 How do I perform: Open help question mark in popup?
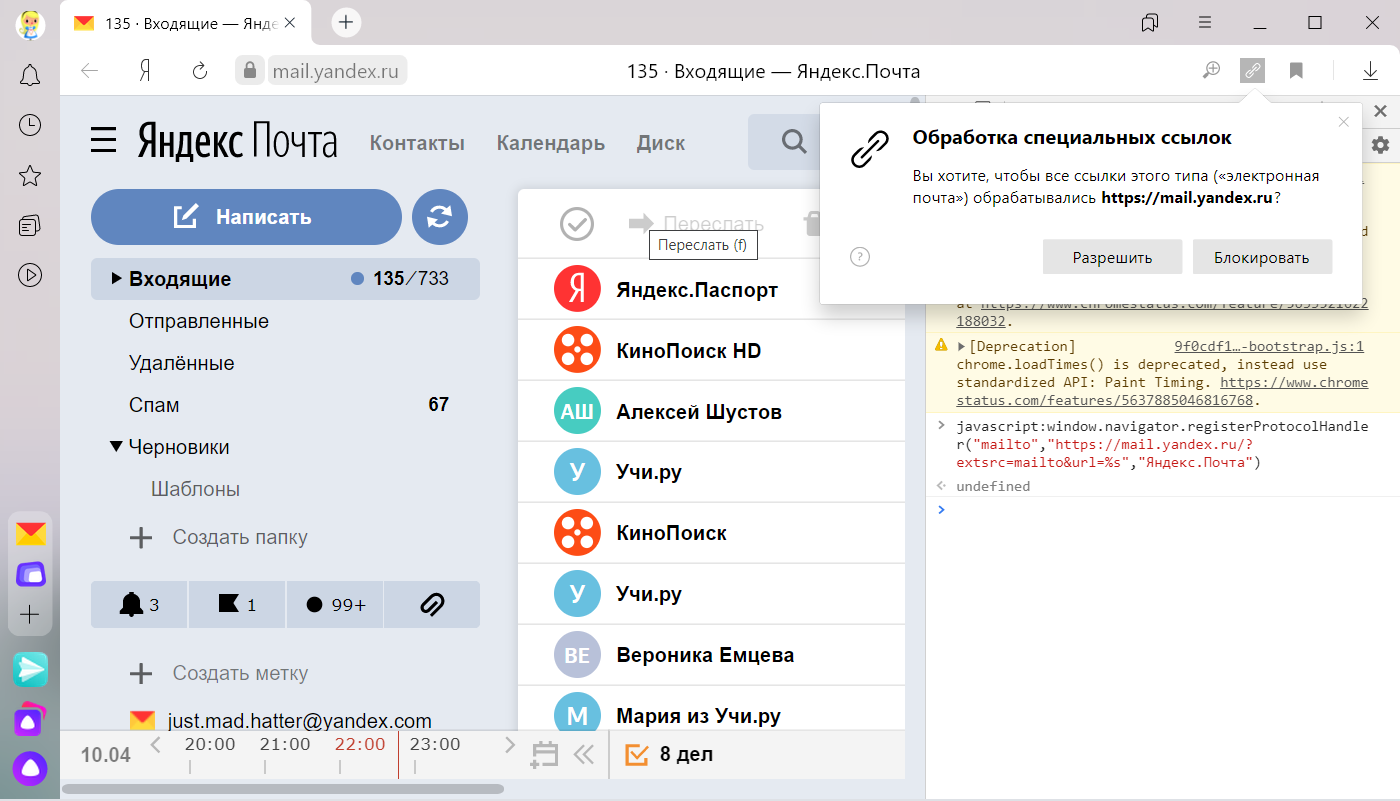tap(860, 257)
